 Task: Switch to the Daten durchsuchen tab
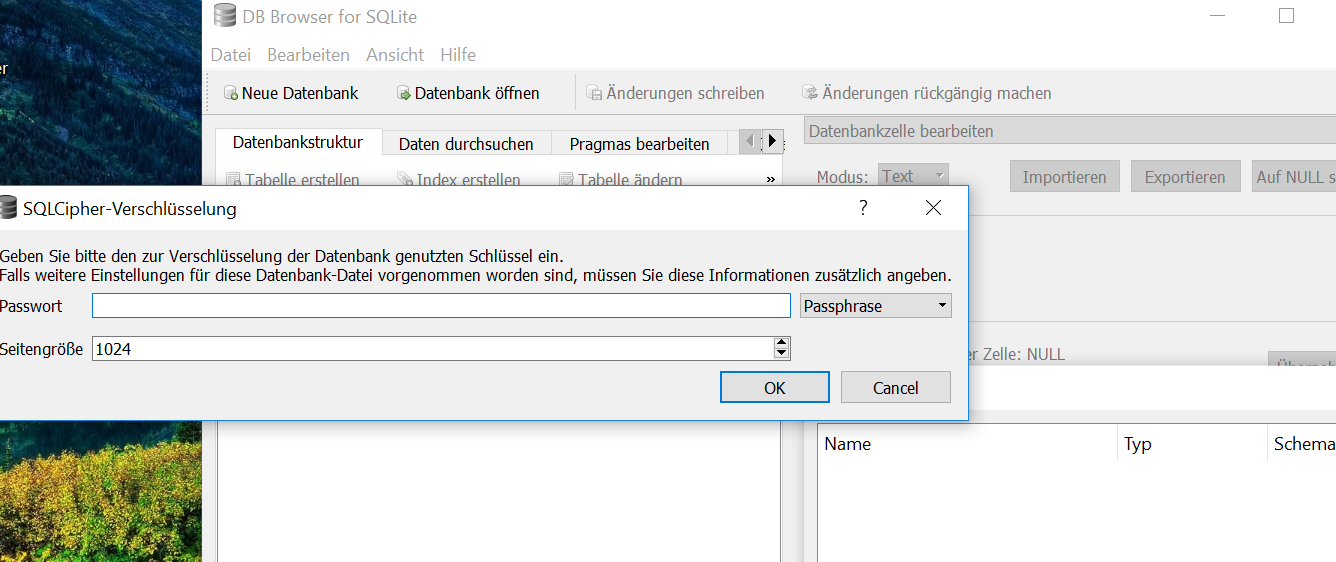coord(466,144)
